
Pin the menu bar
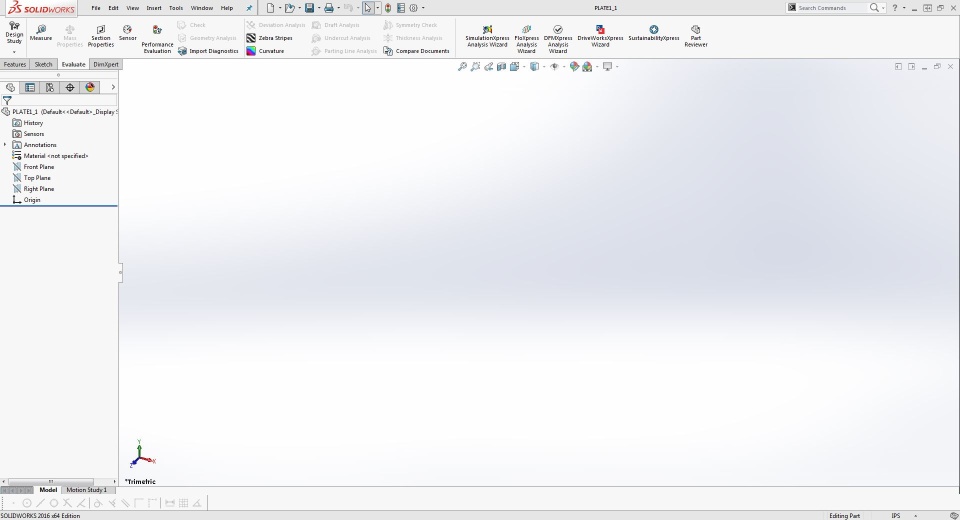click(x=249, y=8)
